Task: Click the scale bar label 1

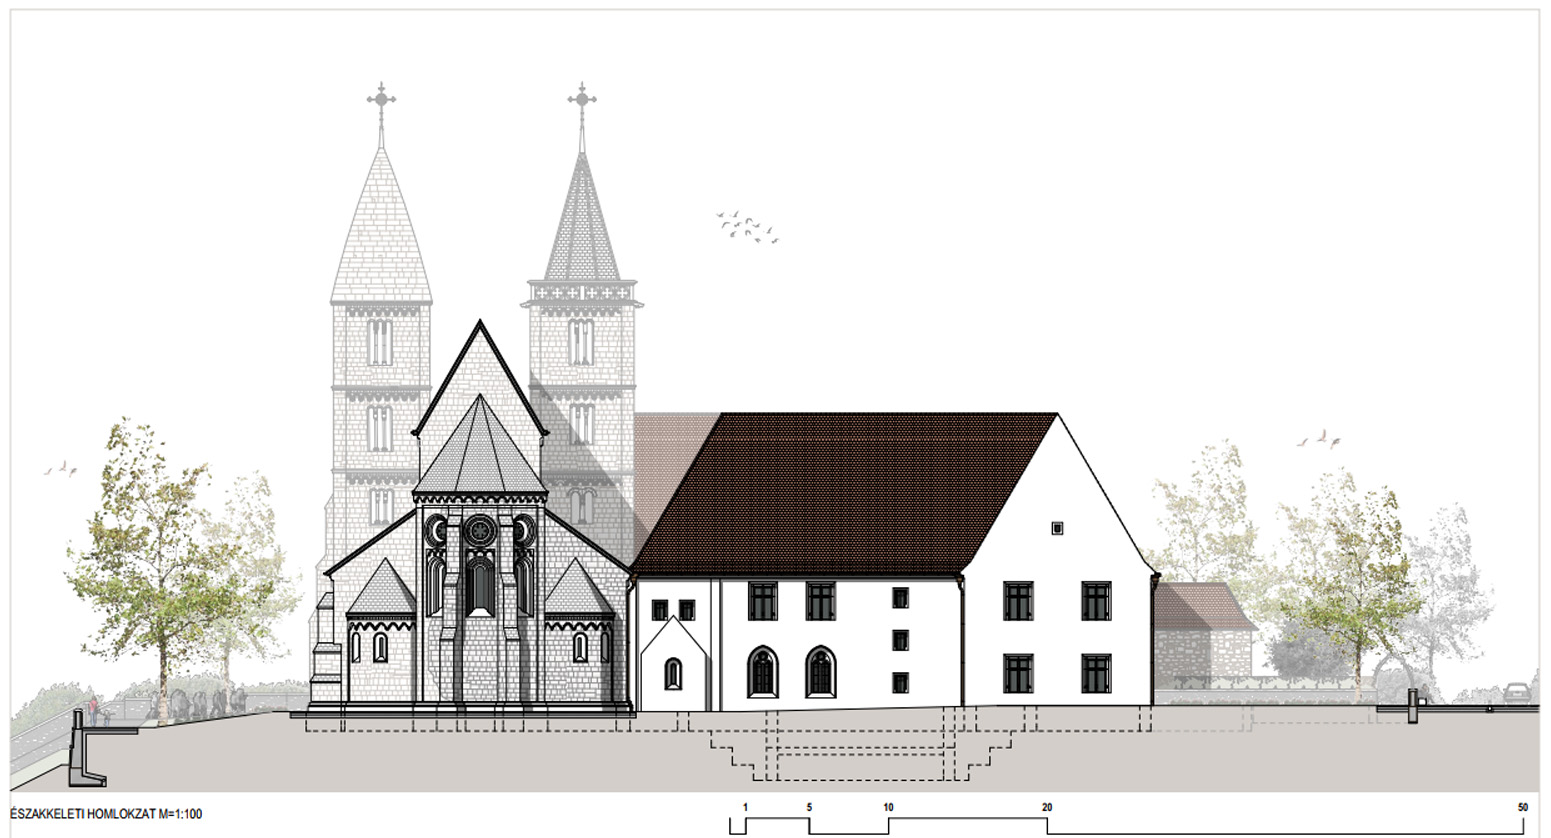Action: [745, 807]
